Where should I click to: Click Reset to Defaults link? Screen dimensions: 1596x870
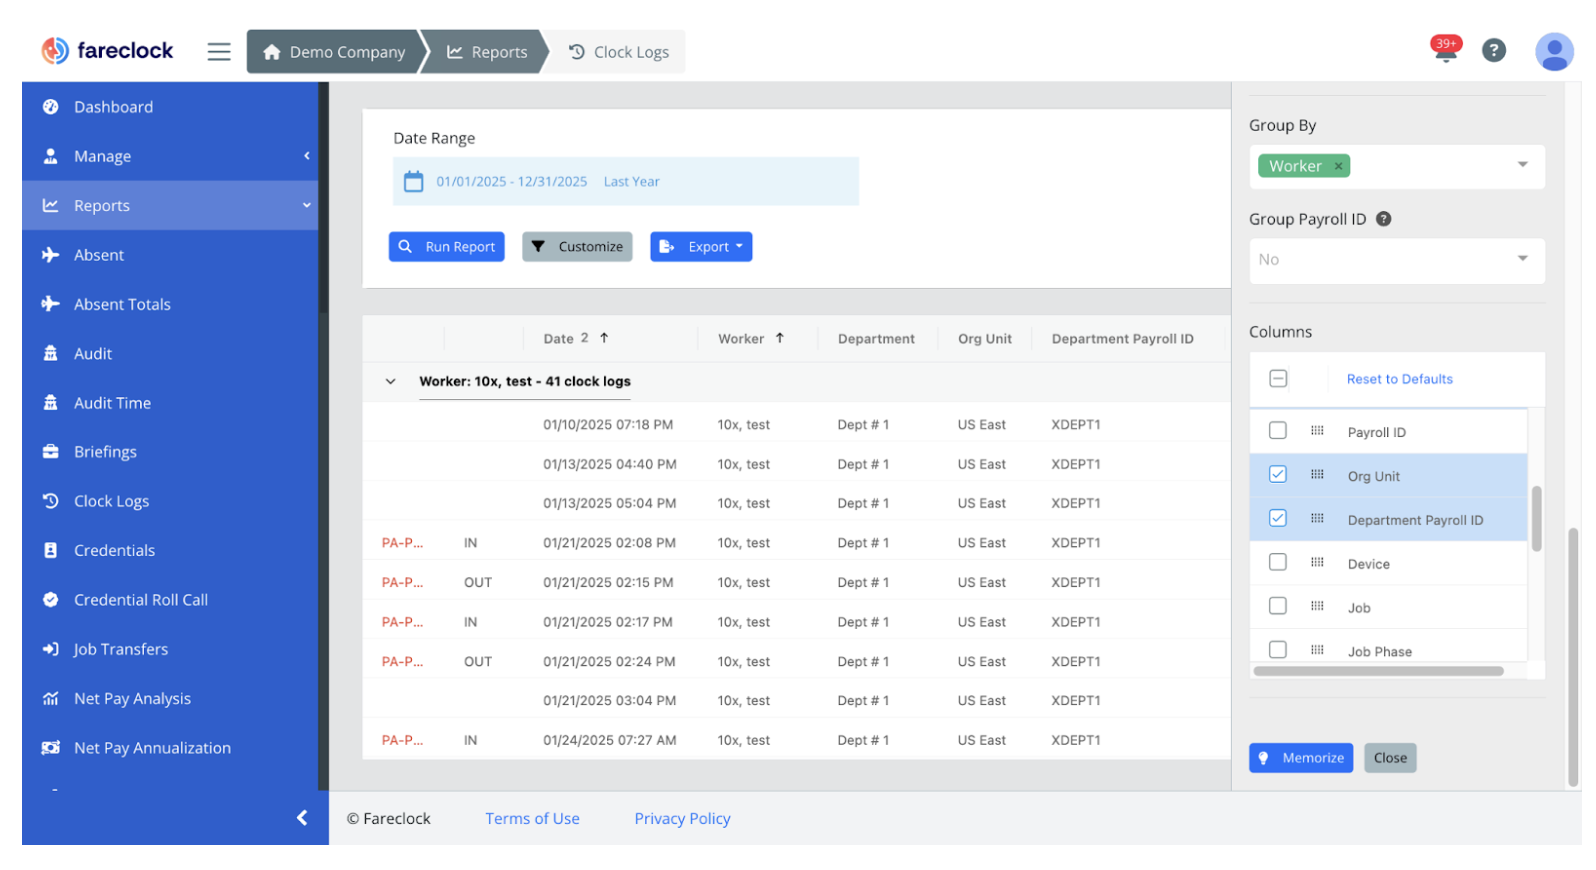click(x=1399, y=379)
